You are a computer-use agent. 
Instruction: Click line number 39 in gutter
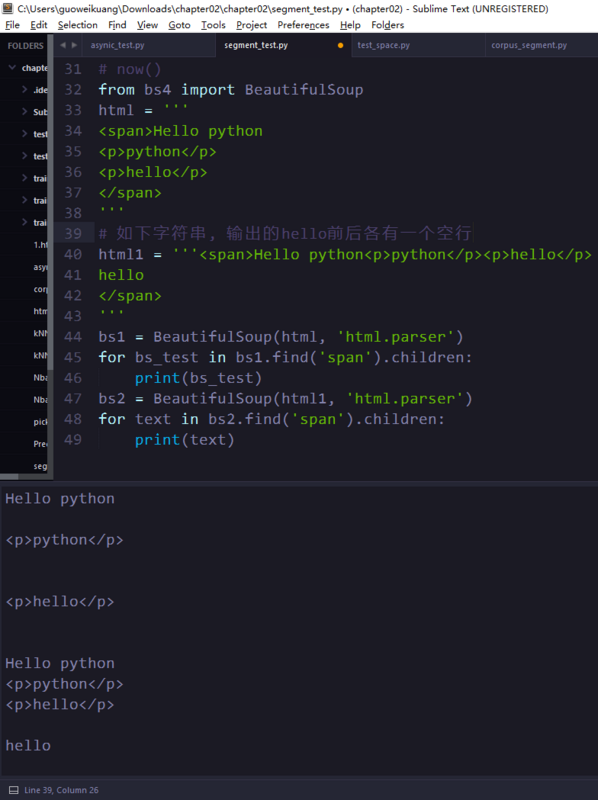(73, 234)
